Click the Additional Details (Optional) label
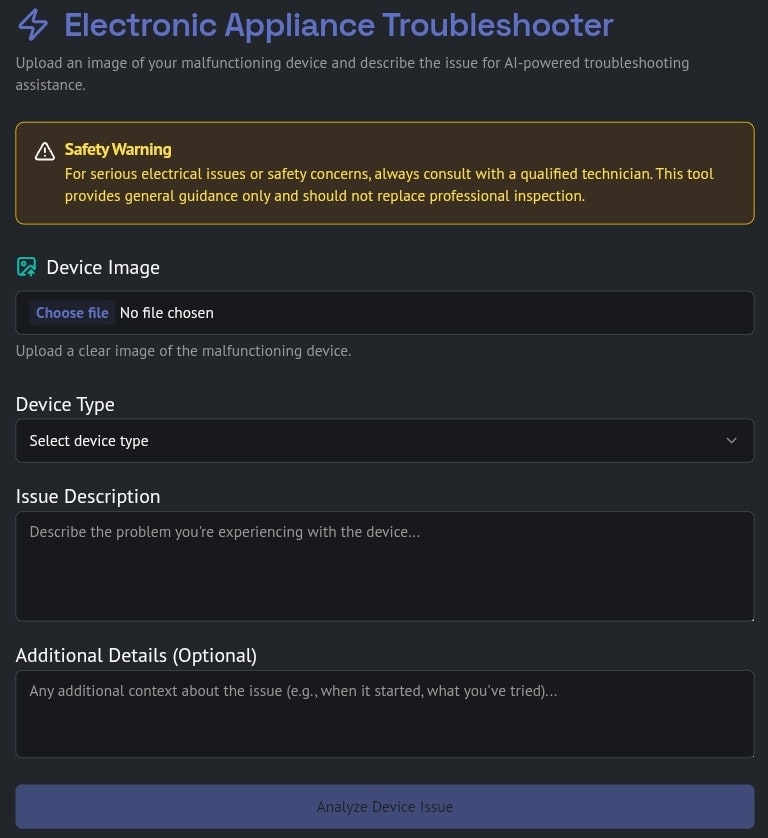 click(136, 655)
